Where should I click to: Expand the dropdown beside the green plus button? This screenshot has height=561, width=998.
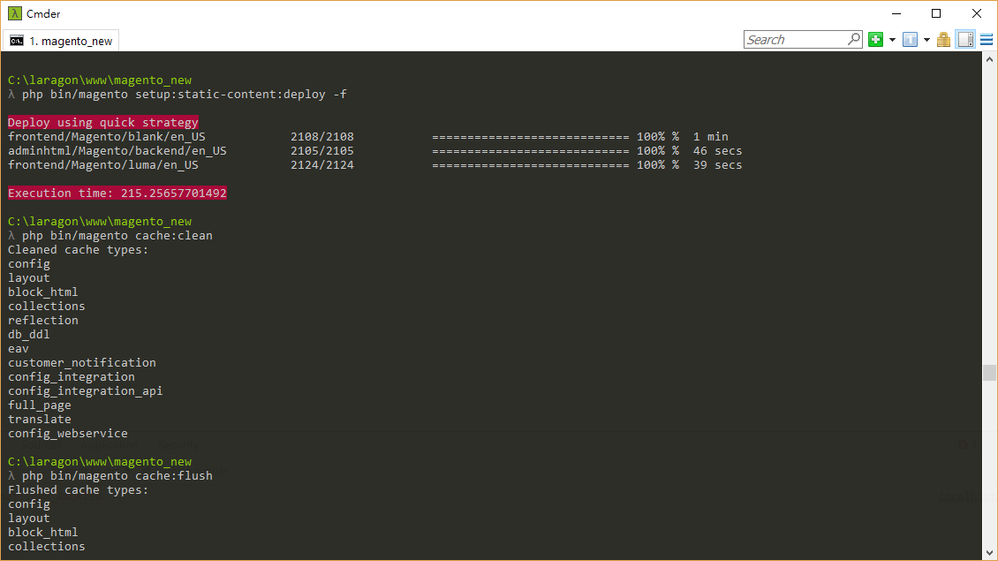click(891, 40)
